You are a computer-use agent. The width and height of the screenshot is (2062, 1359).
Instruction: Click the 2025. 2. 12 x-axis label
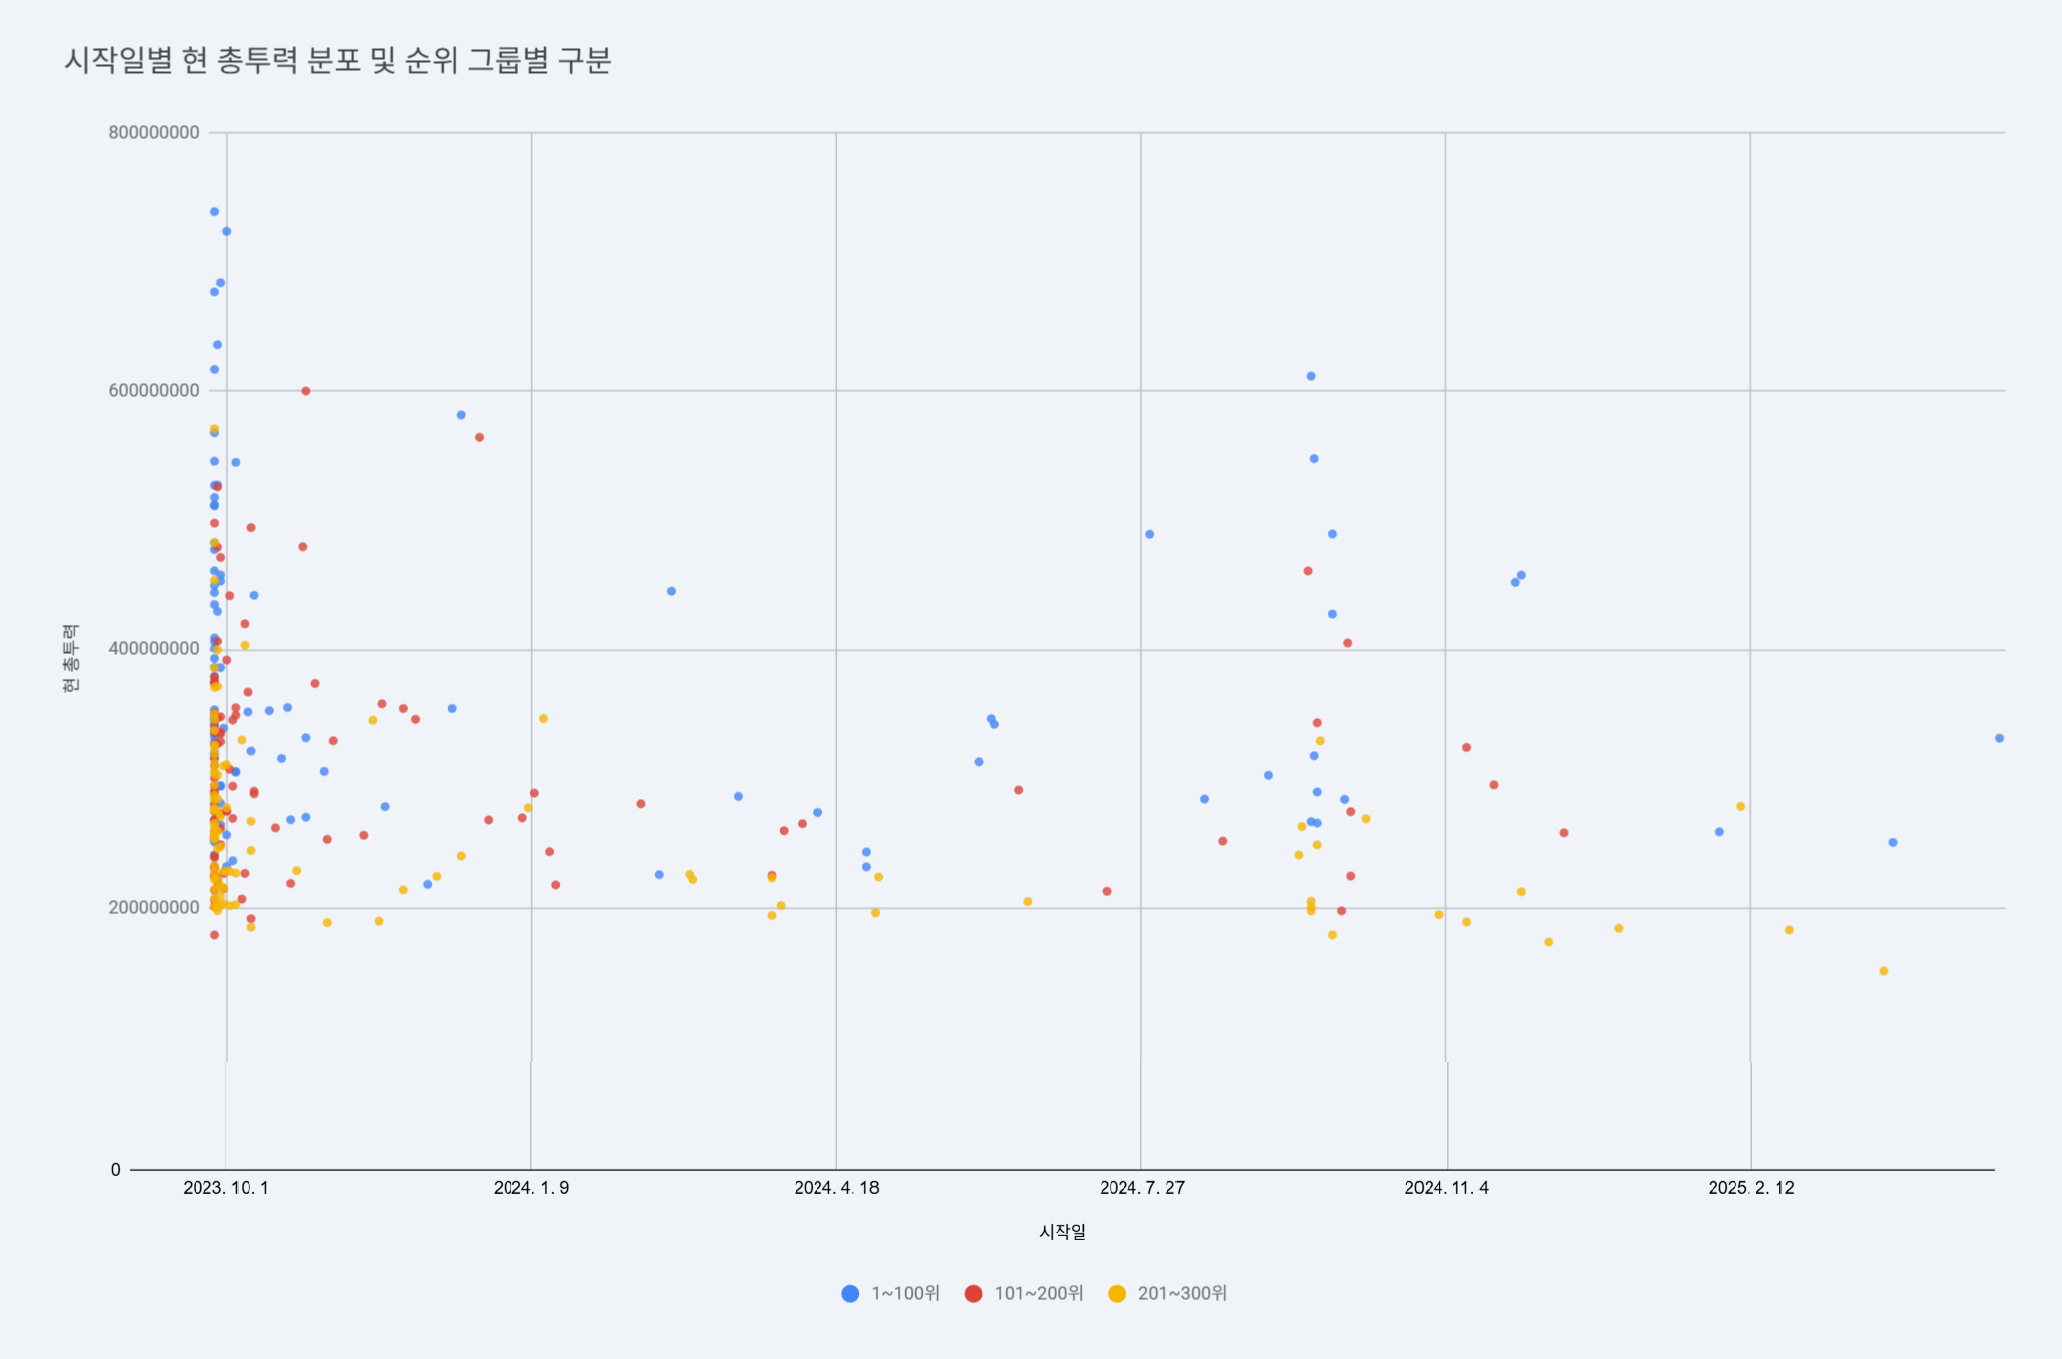coord(1751,1188)
